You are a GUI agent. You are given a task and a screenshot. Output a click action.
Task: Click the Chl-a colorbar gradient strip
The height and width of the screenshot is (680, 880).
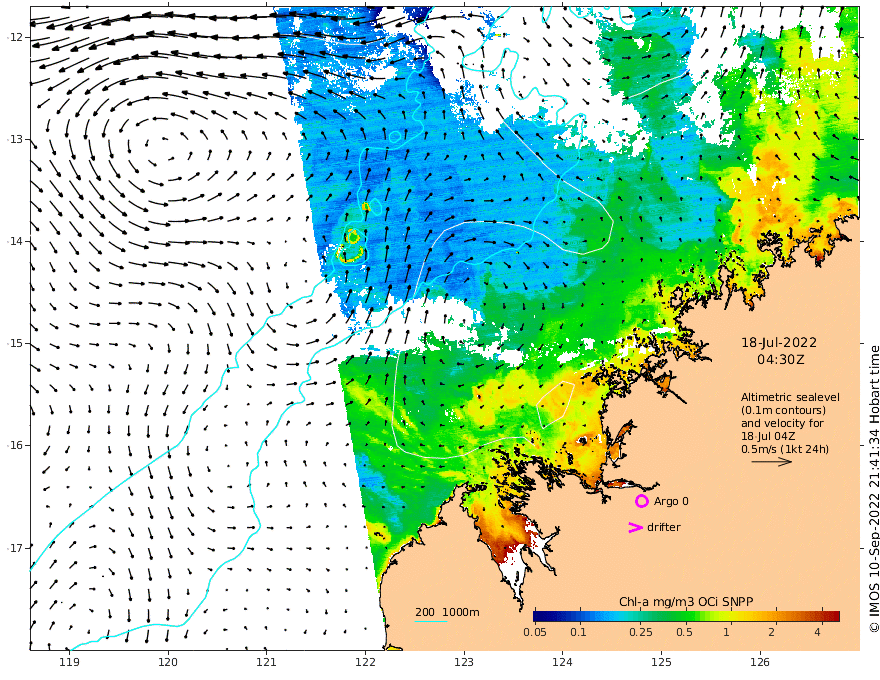click(x=686, y=616)
